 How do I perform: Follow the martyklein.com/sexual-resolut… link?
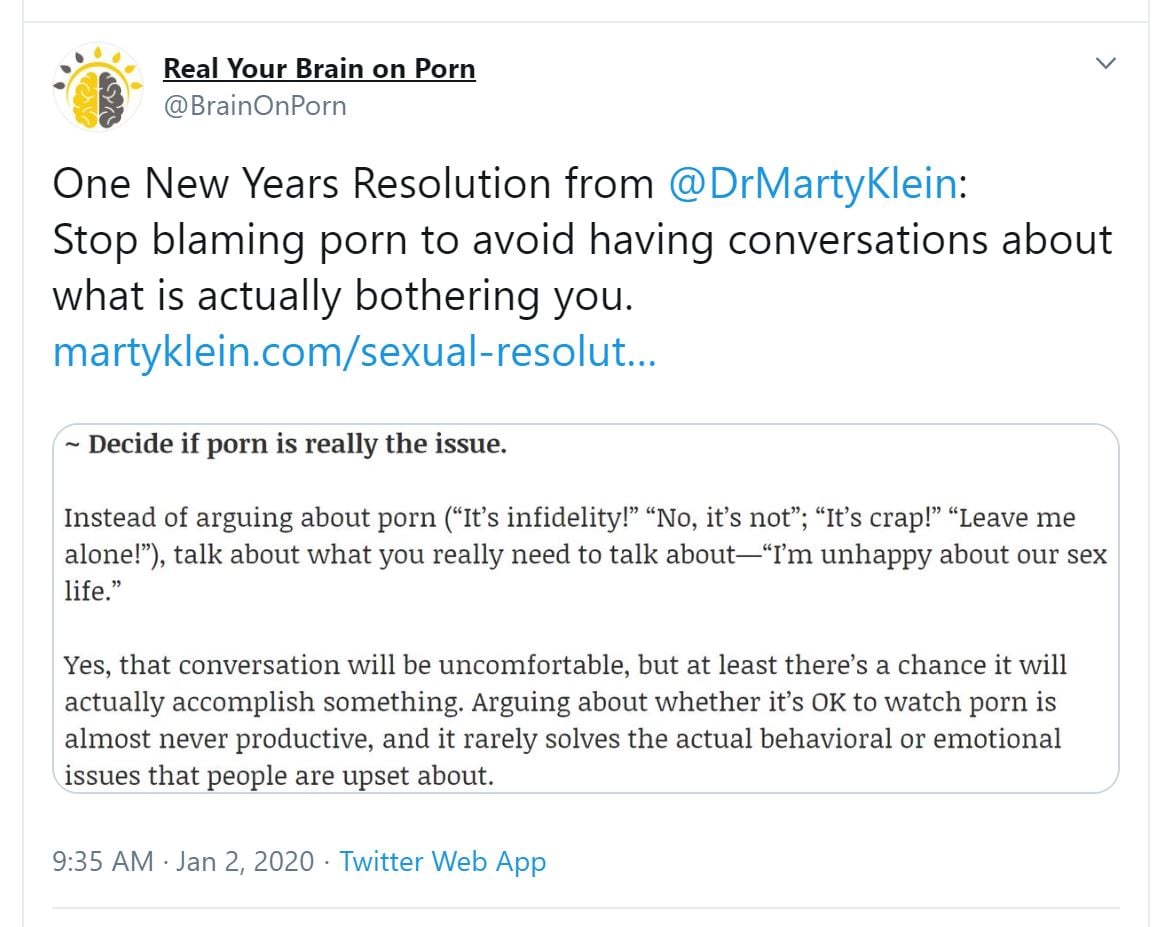click(x=354, y=352)
